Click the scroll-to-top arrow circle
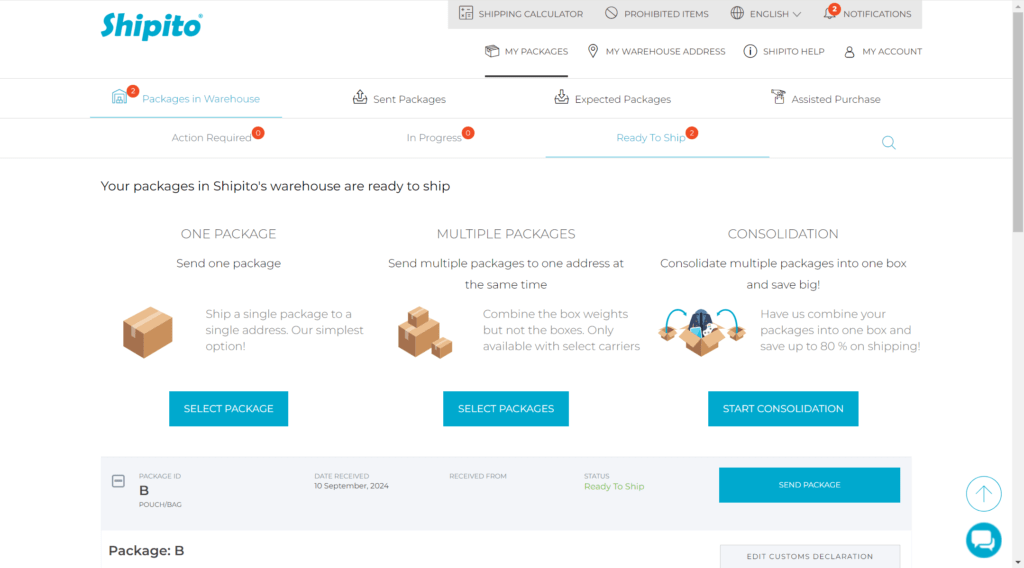Screen dimensions: 1024x568 pyautogui.click(x=984, y=494)
